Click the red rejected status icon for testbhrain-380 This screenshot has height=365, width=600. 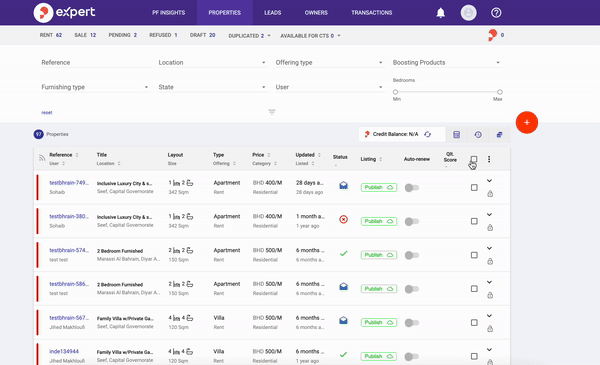(x=344, y=219)
